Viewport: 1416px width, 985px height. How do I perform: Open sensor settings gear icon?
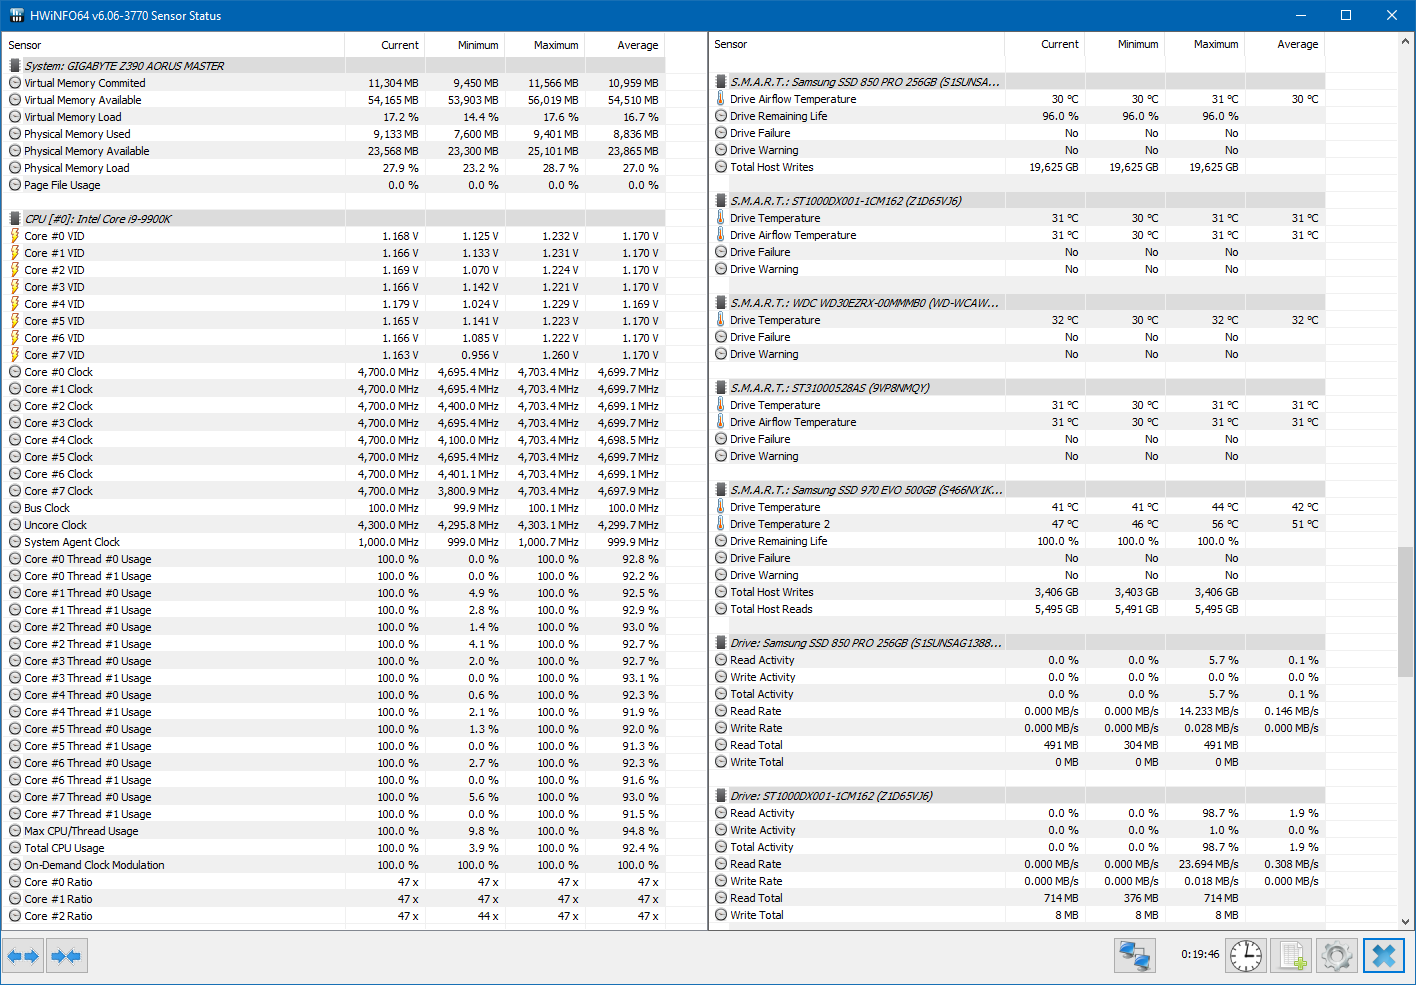coord(1337,956)
